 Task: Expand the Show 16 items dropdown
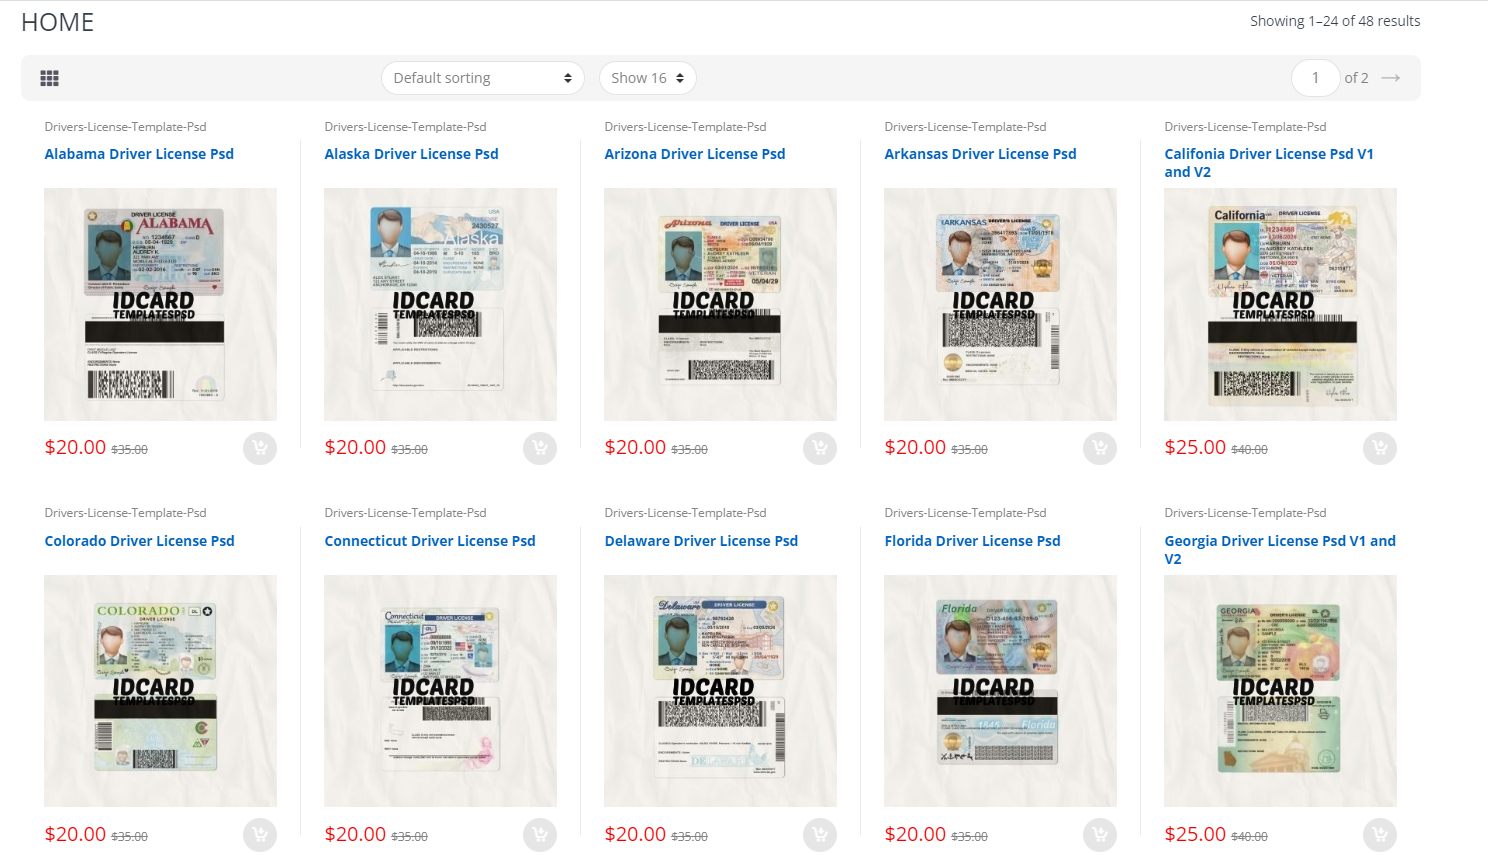click(x=647, y=78)
